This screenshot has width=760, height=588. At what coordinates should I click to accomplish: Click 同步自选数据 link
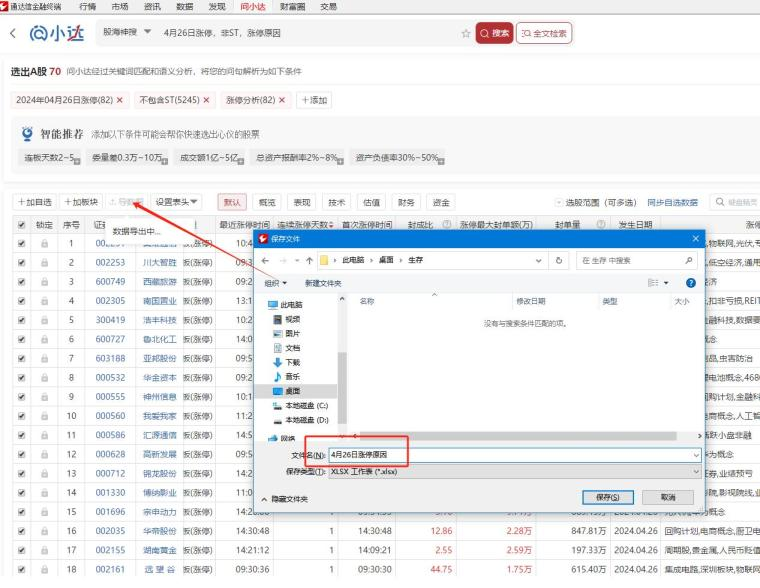coord(672,203)
